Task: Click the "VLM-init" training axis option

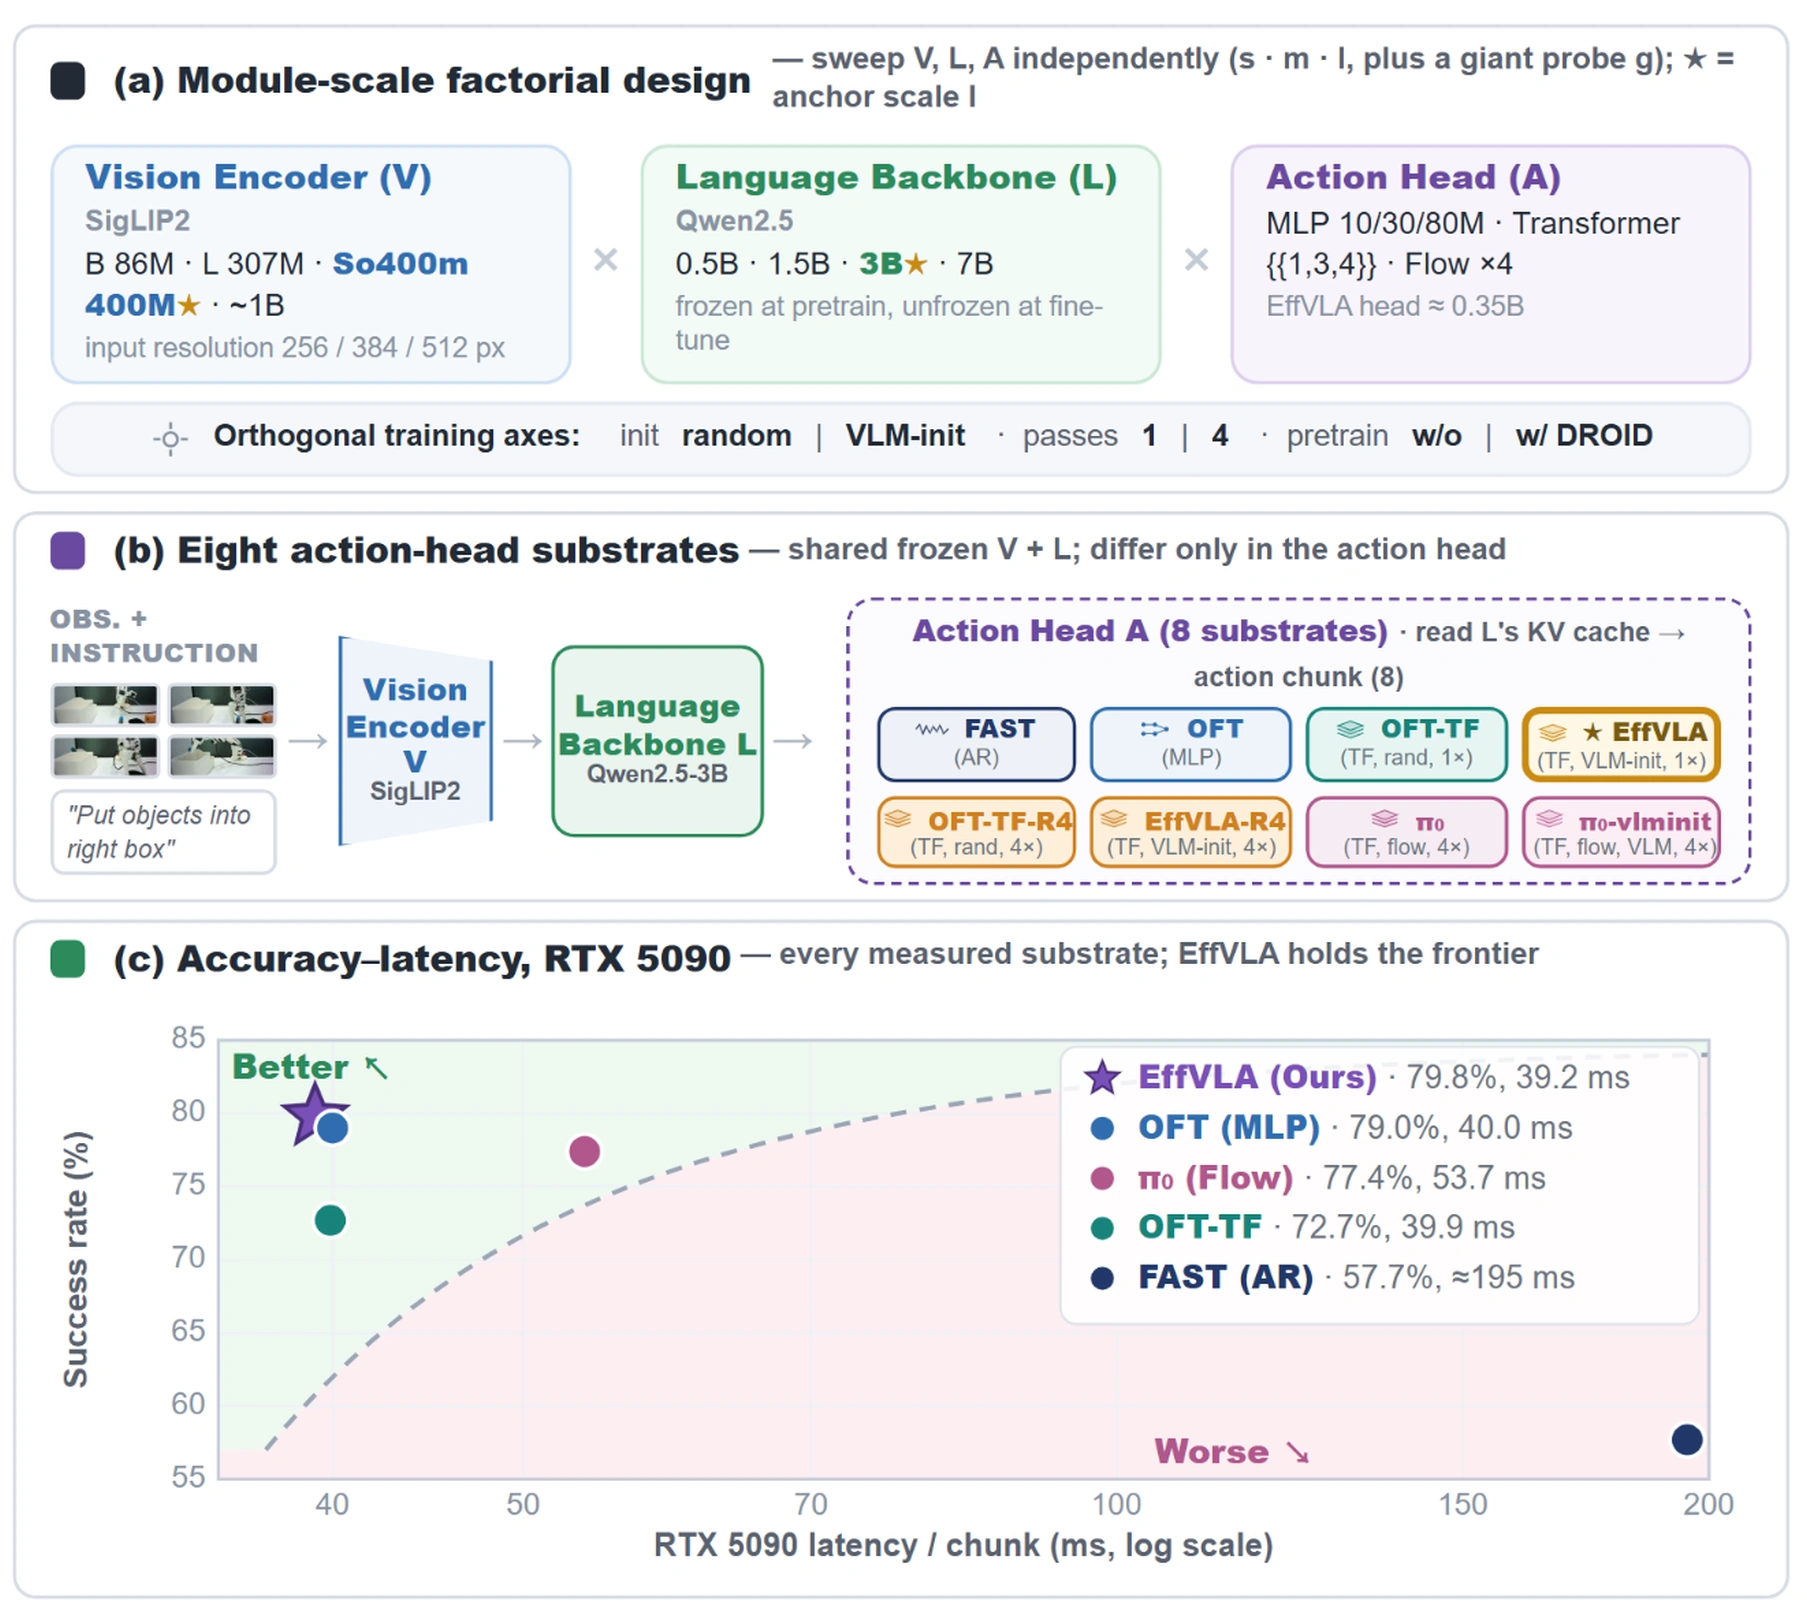Action: click(x=905, y=436)
